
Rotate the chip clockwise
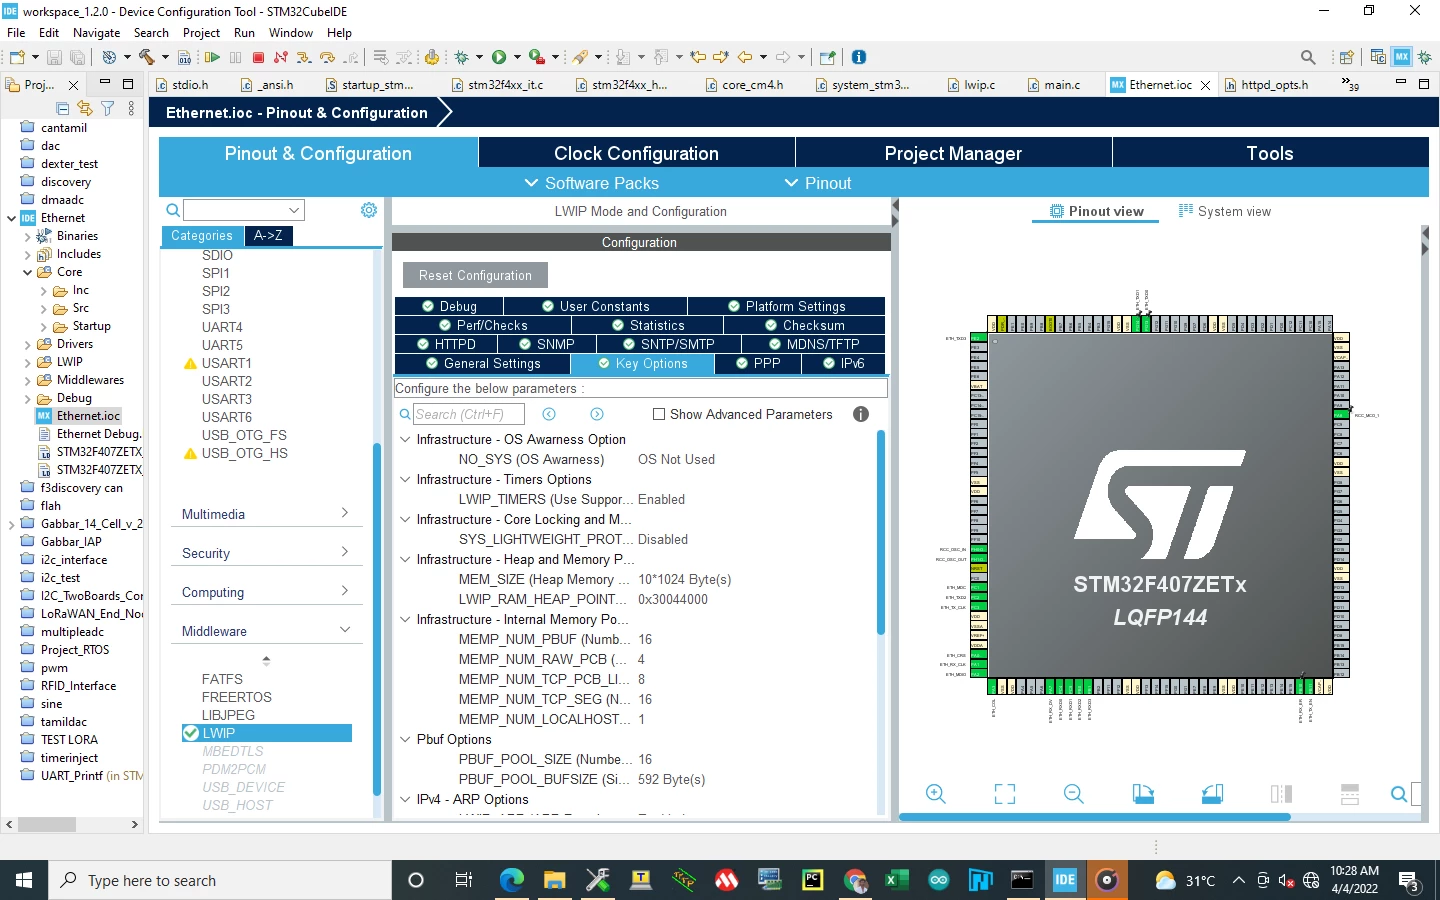click(x=1143, y=794)
